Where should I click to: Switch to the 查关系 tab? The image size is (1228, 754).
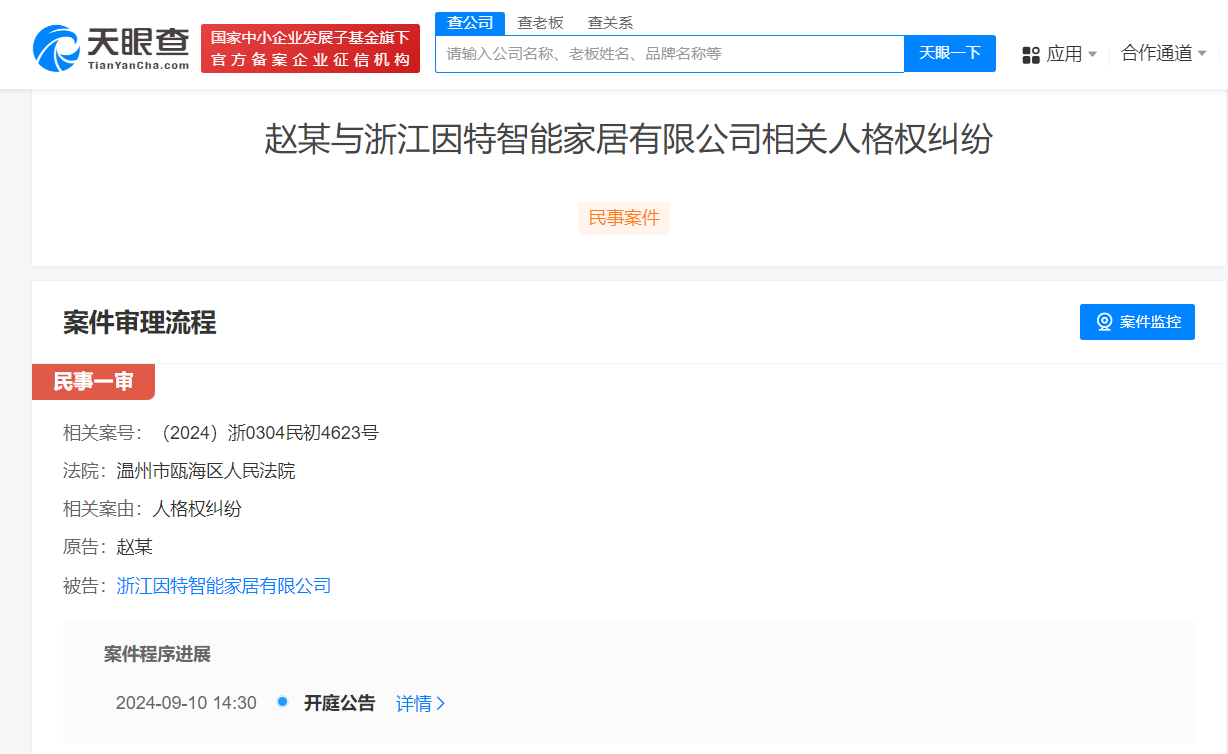(x=609, y=22)
